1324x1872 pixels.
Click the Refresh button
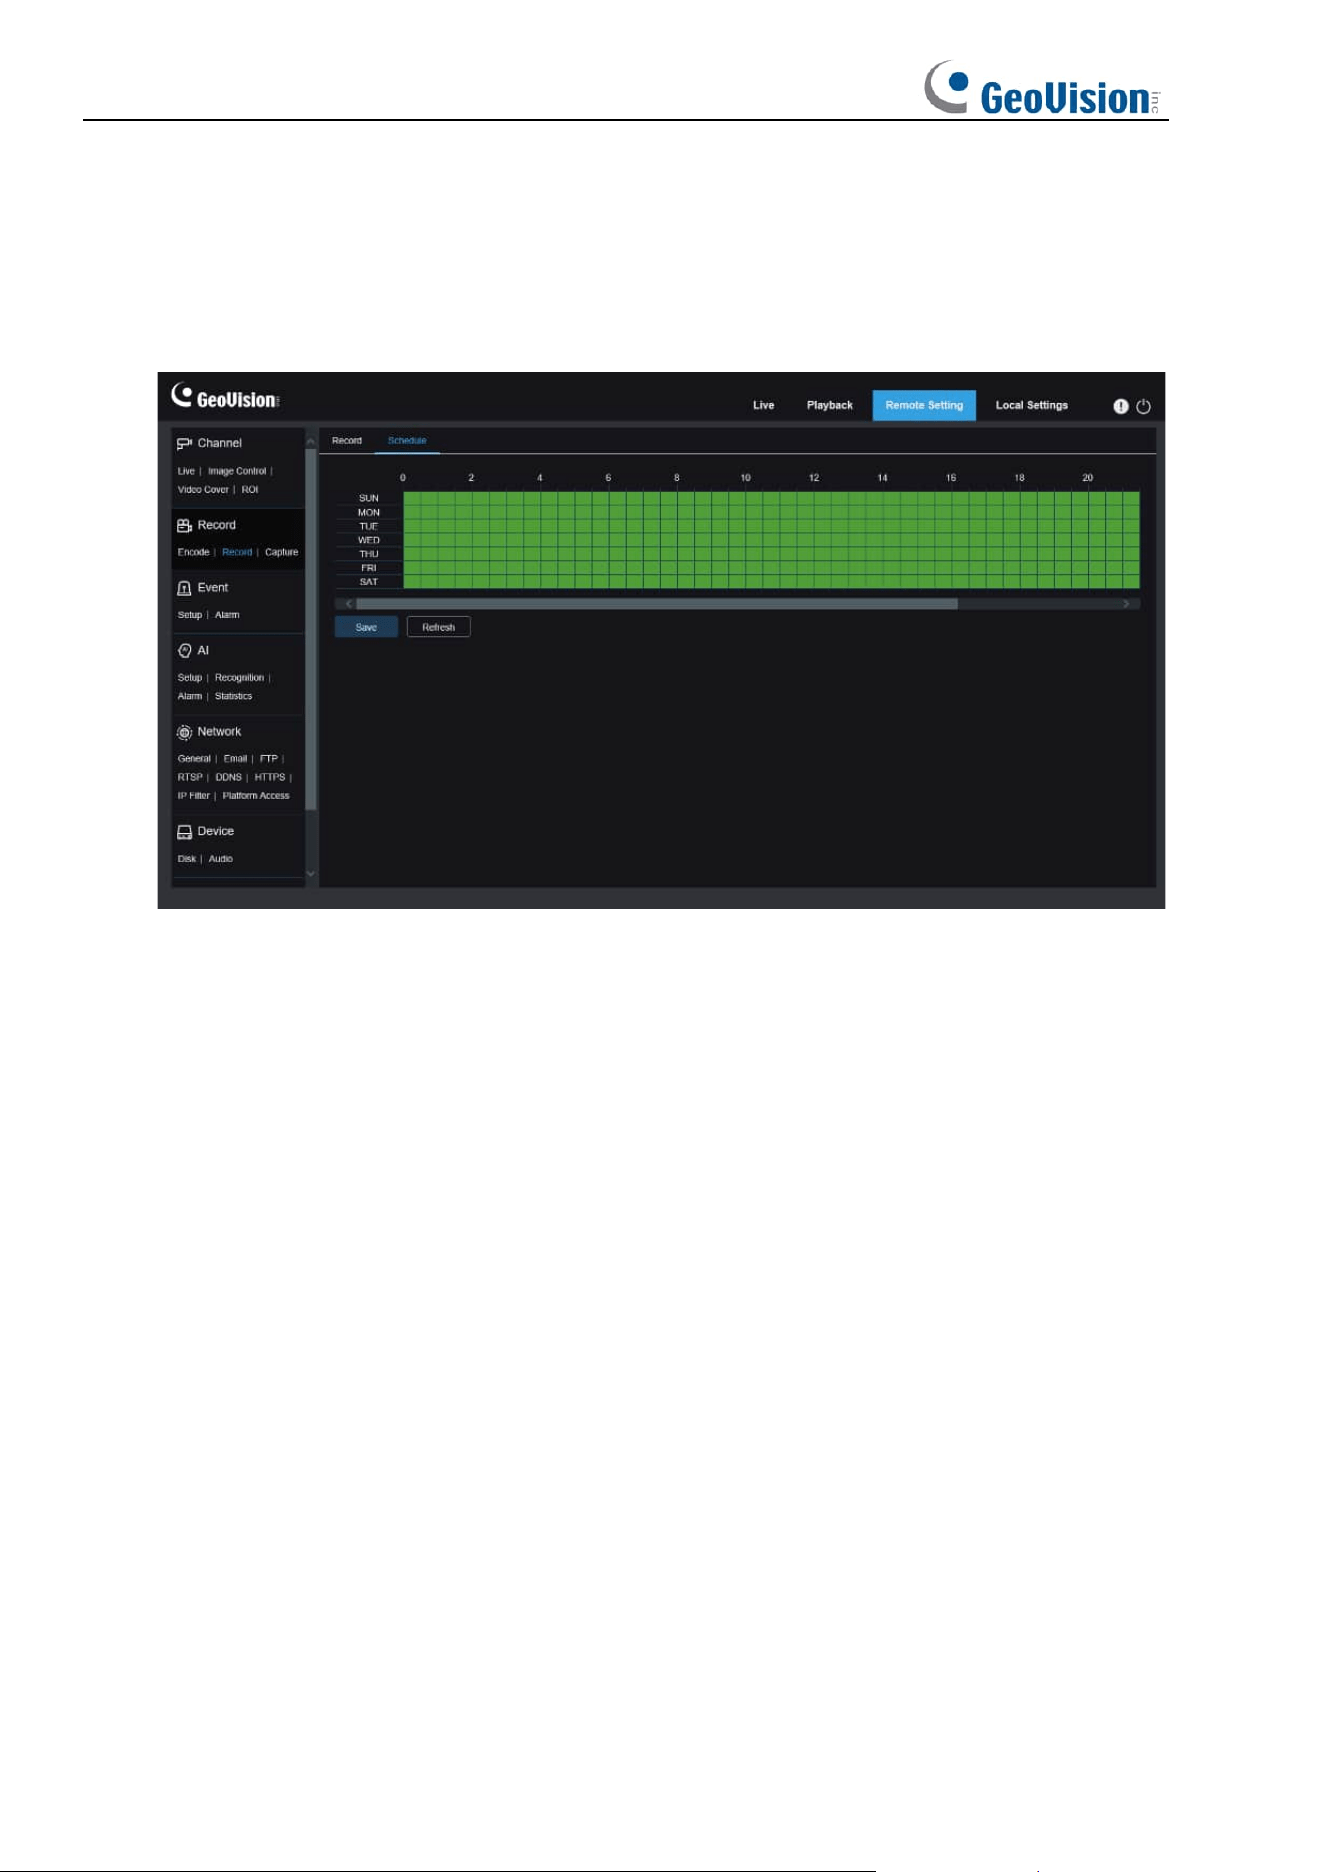point(438,627)
